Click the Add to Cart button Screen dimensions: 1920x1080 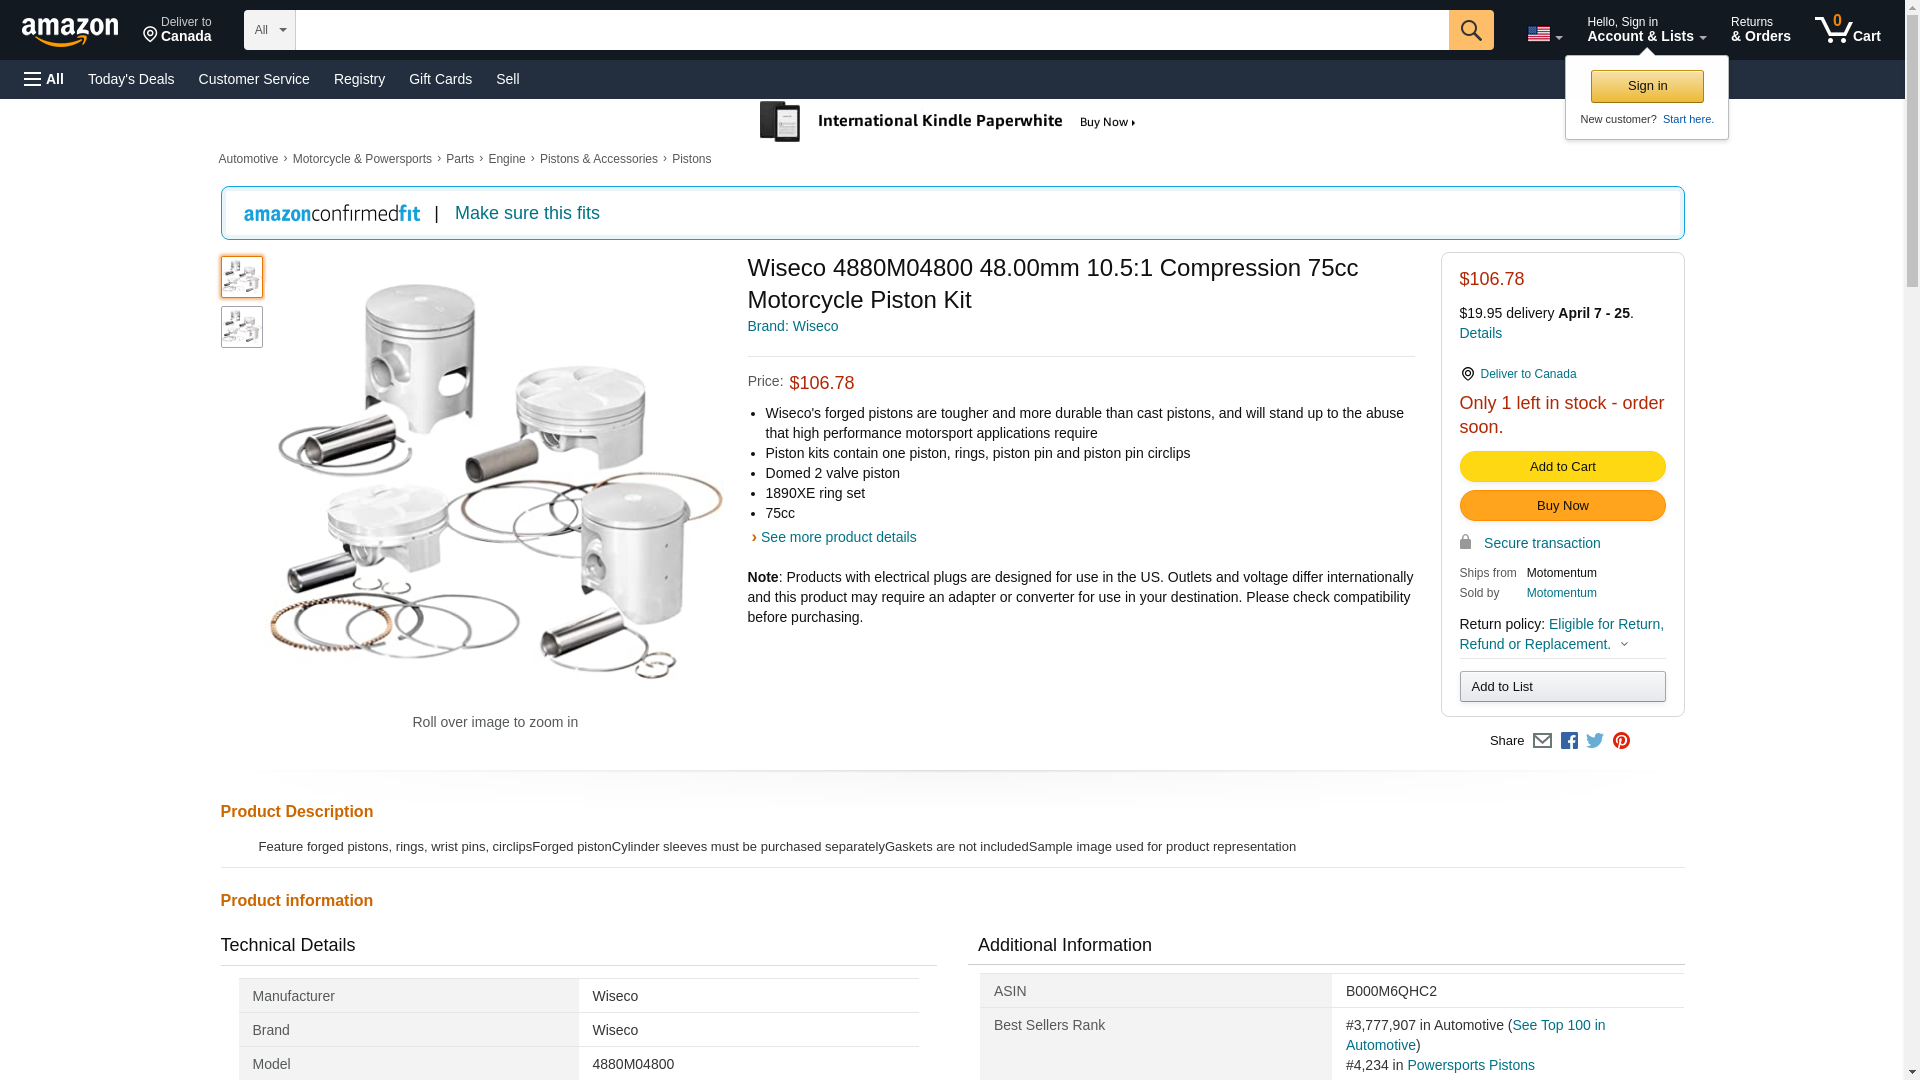point(1562,467)
